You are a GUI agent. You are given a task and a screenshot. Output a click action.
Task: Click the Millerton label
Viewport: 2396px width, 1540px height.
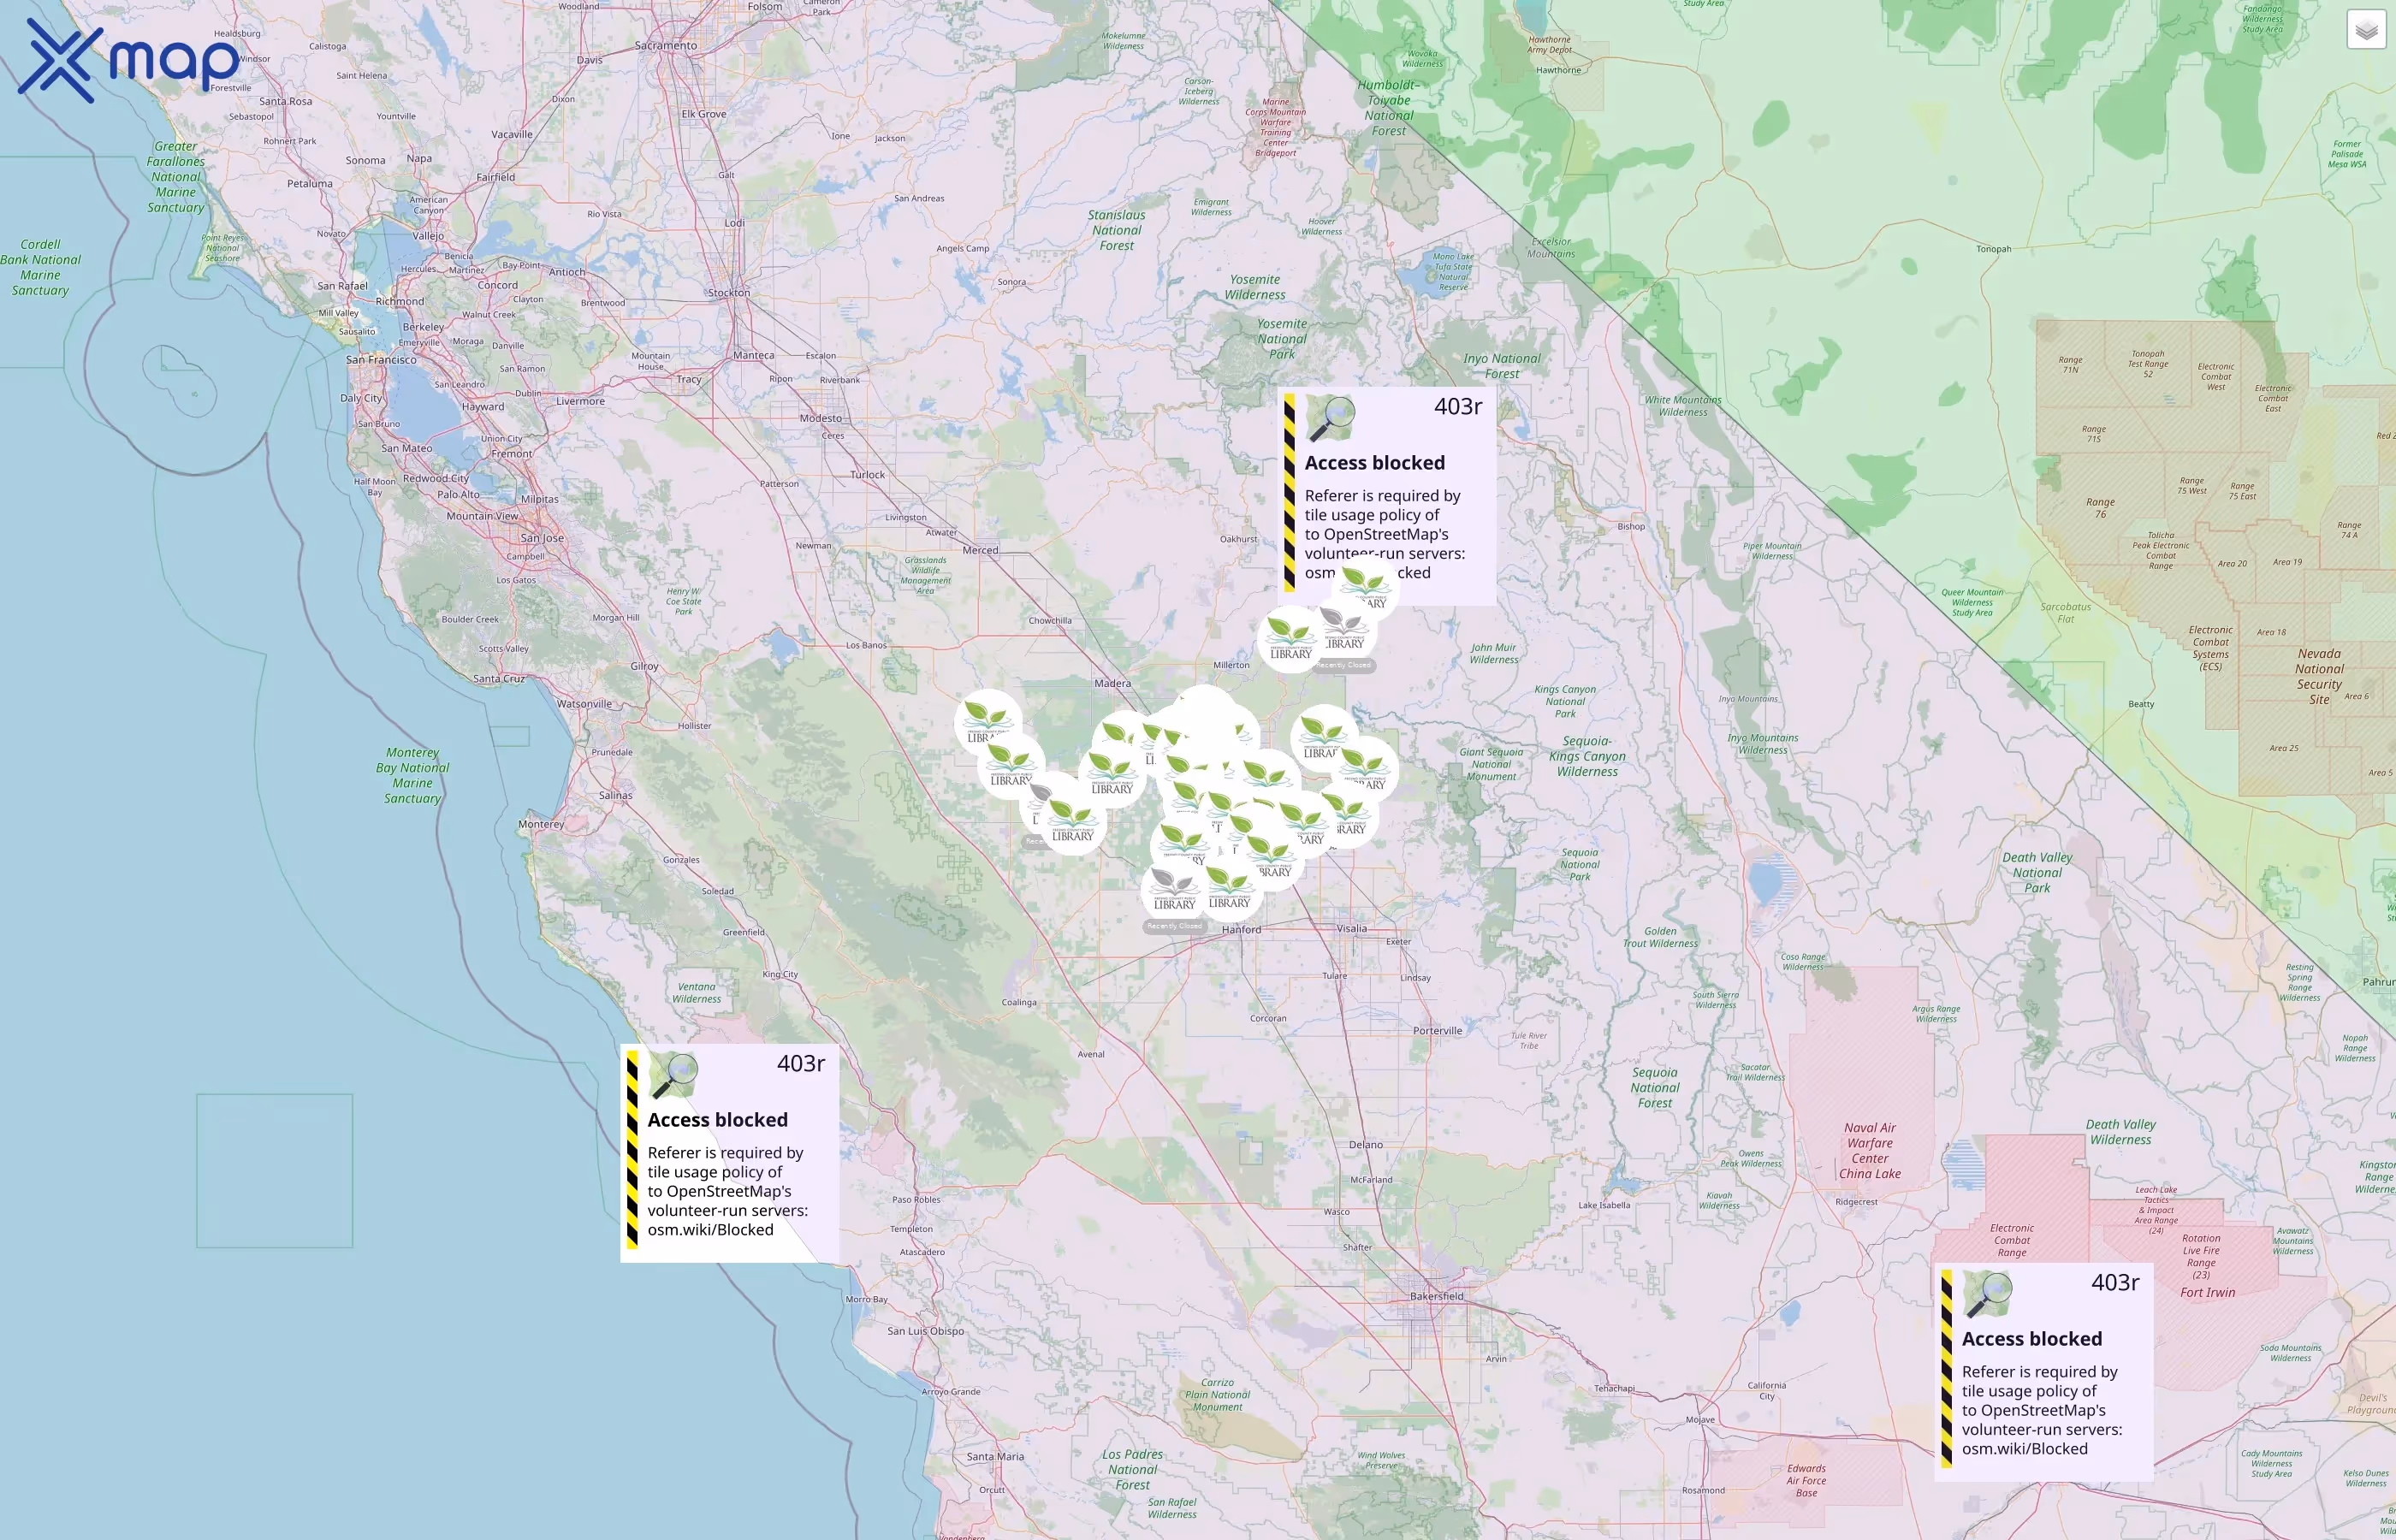pyautogui.click(x=1231, y=665)
